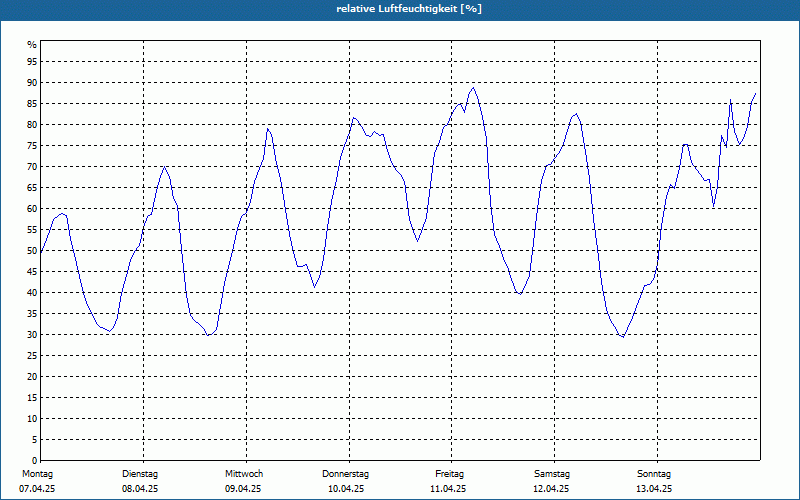Select the 30 y-axis value
Screen dimensions: 800x500
tap(32, 335)
